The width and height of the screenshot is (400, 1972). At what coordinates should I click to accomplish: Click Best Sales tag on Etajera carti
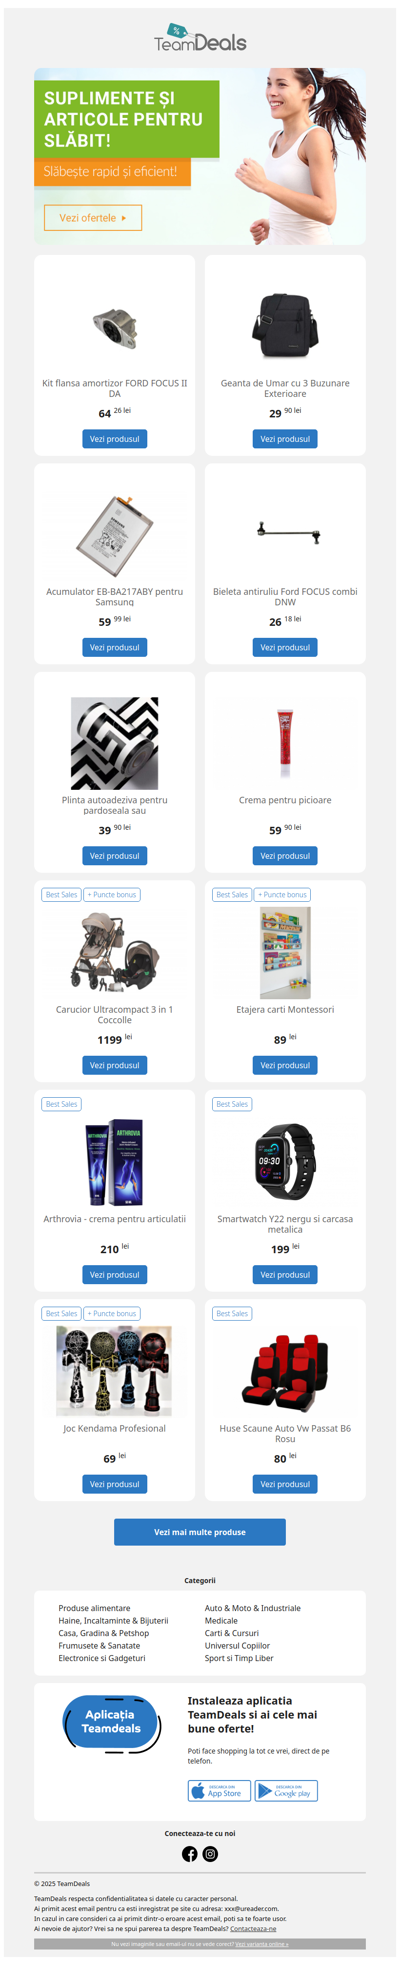pos(232,895)
